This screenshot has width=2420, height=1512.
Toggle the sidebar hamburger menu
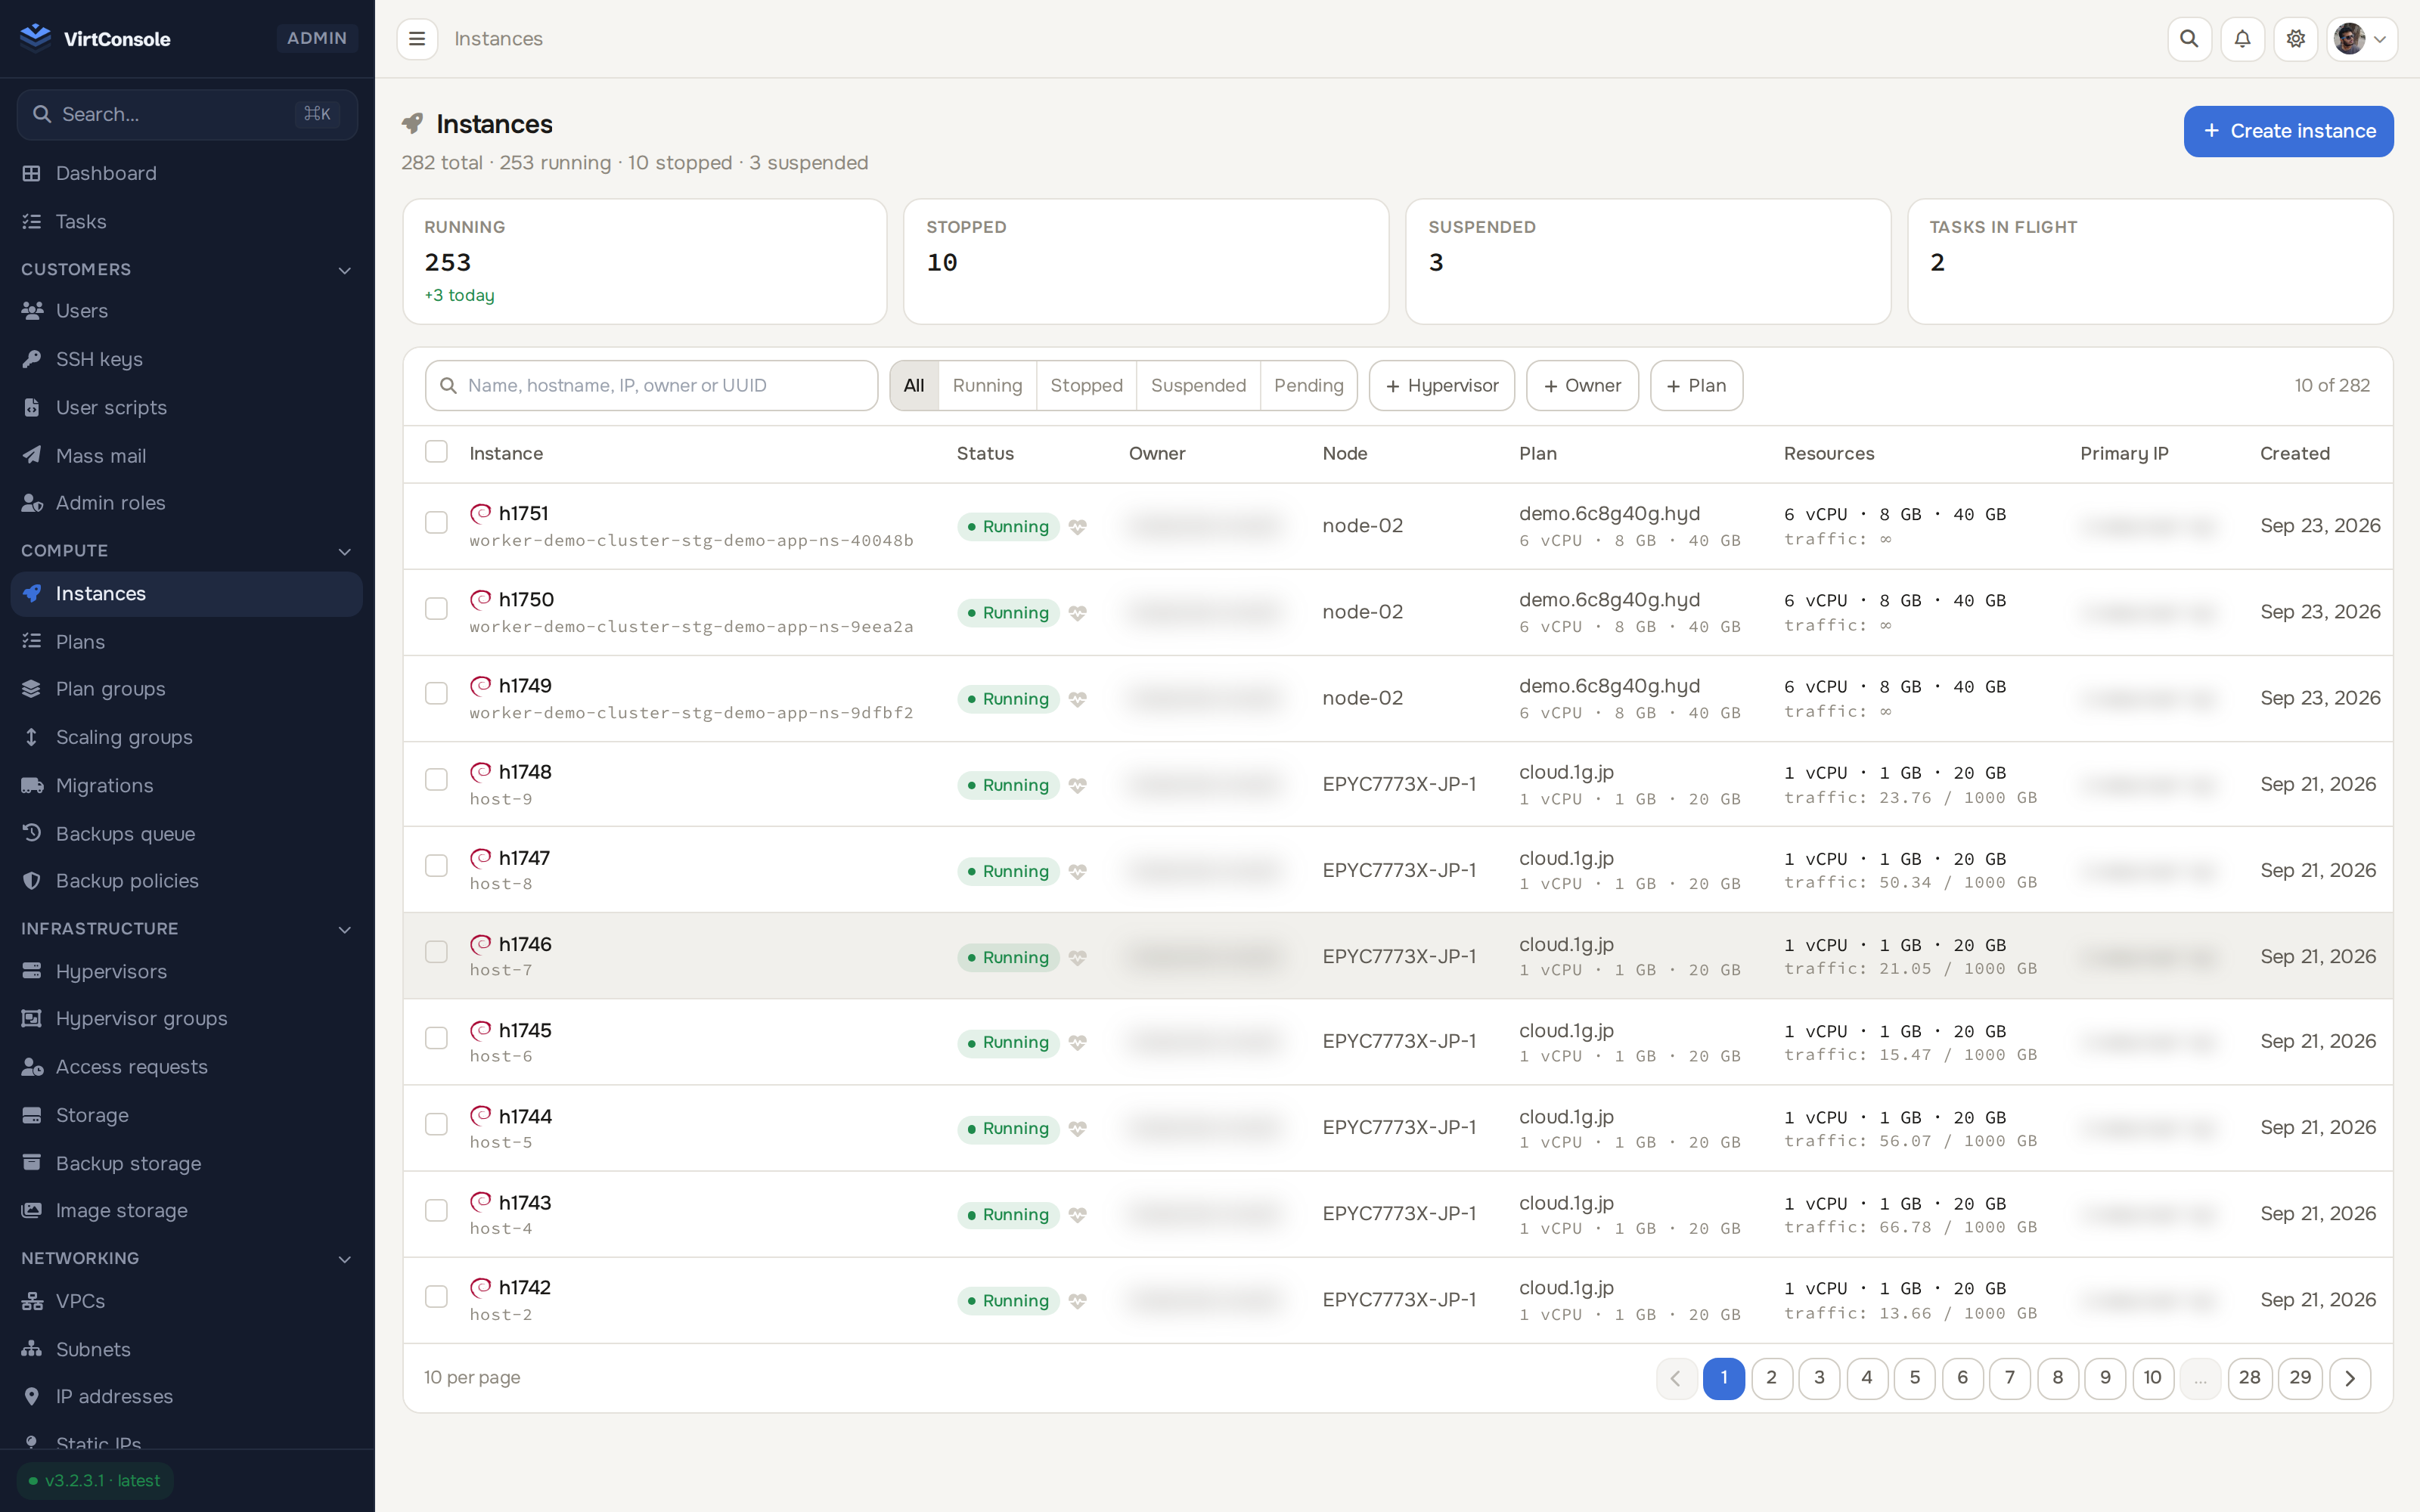[417, 39]
